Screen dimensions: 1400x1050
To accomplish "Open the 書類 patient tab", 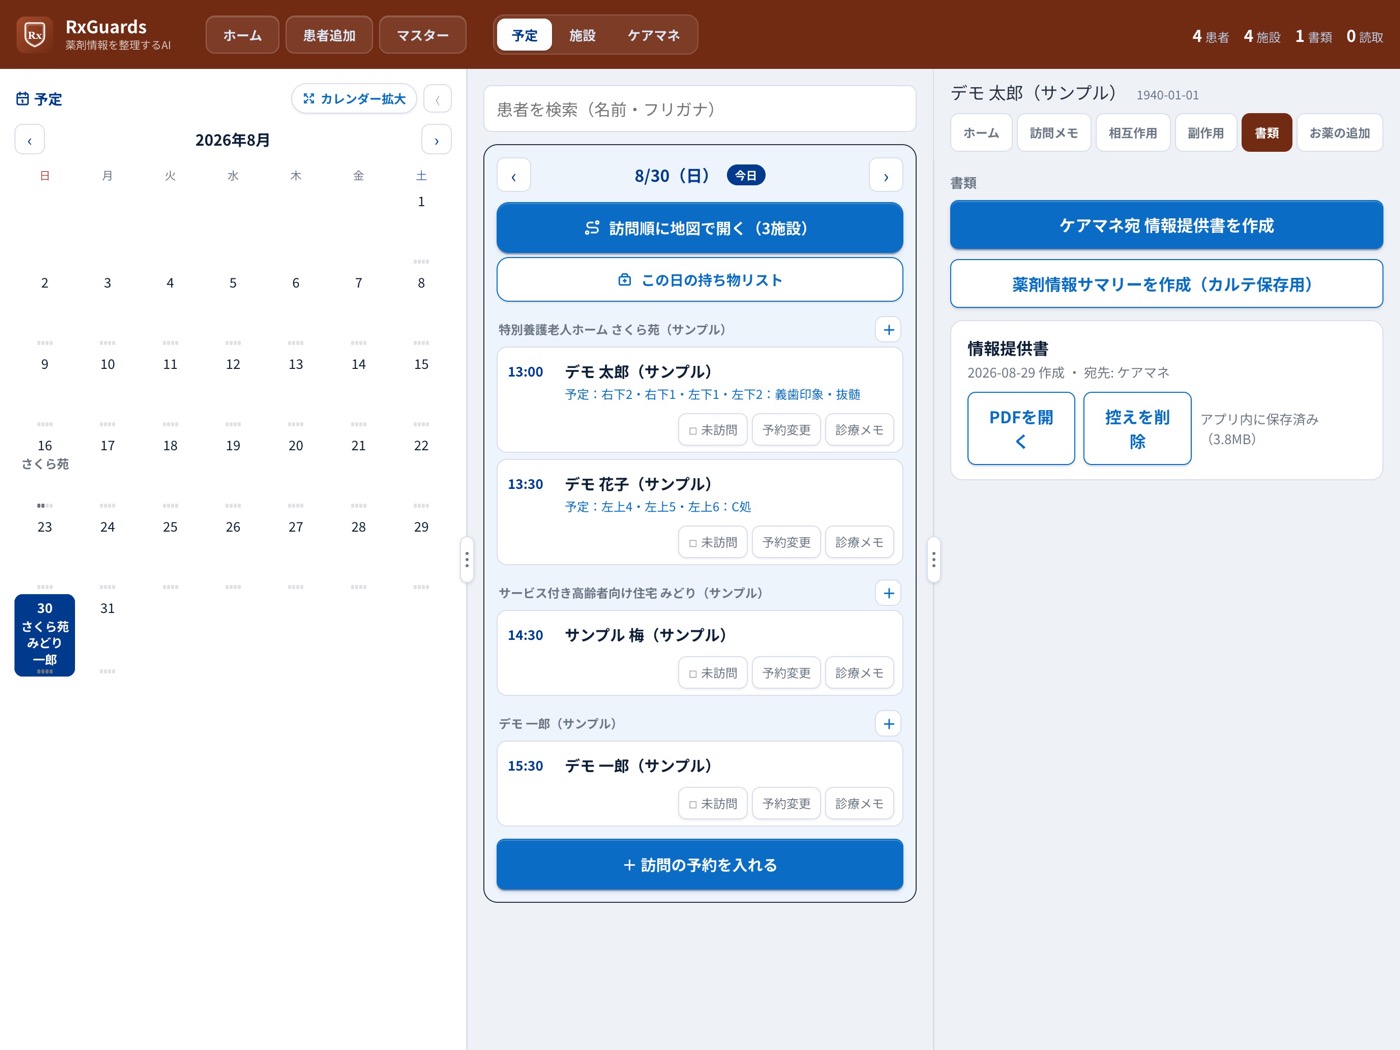I will (x=1267, y=133).
